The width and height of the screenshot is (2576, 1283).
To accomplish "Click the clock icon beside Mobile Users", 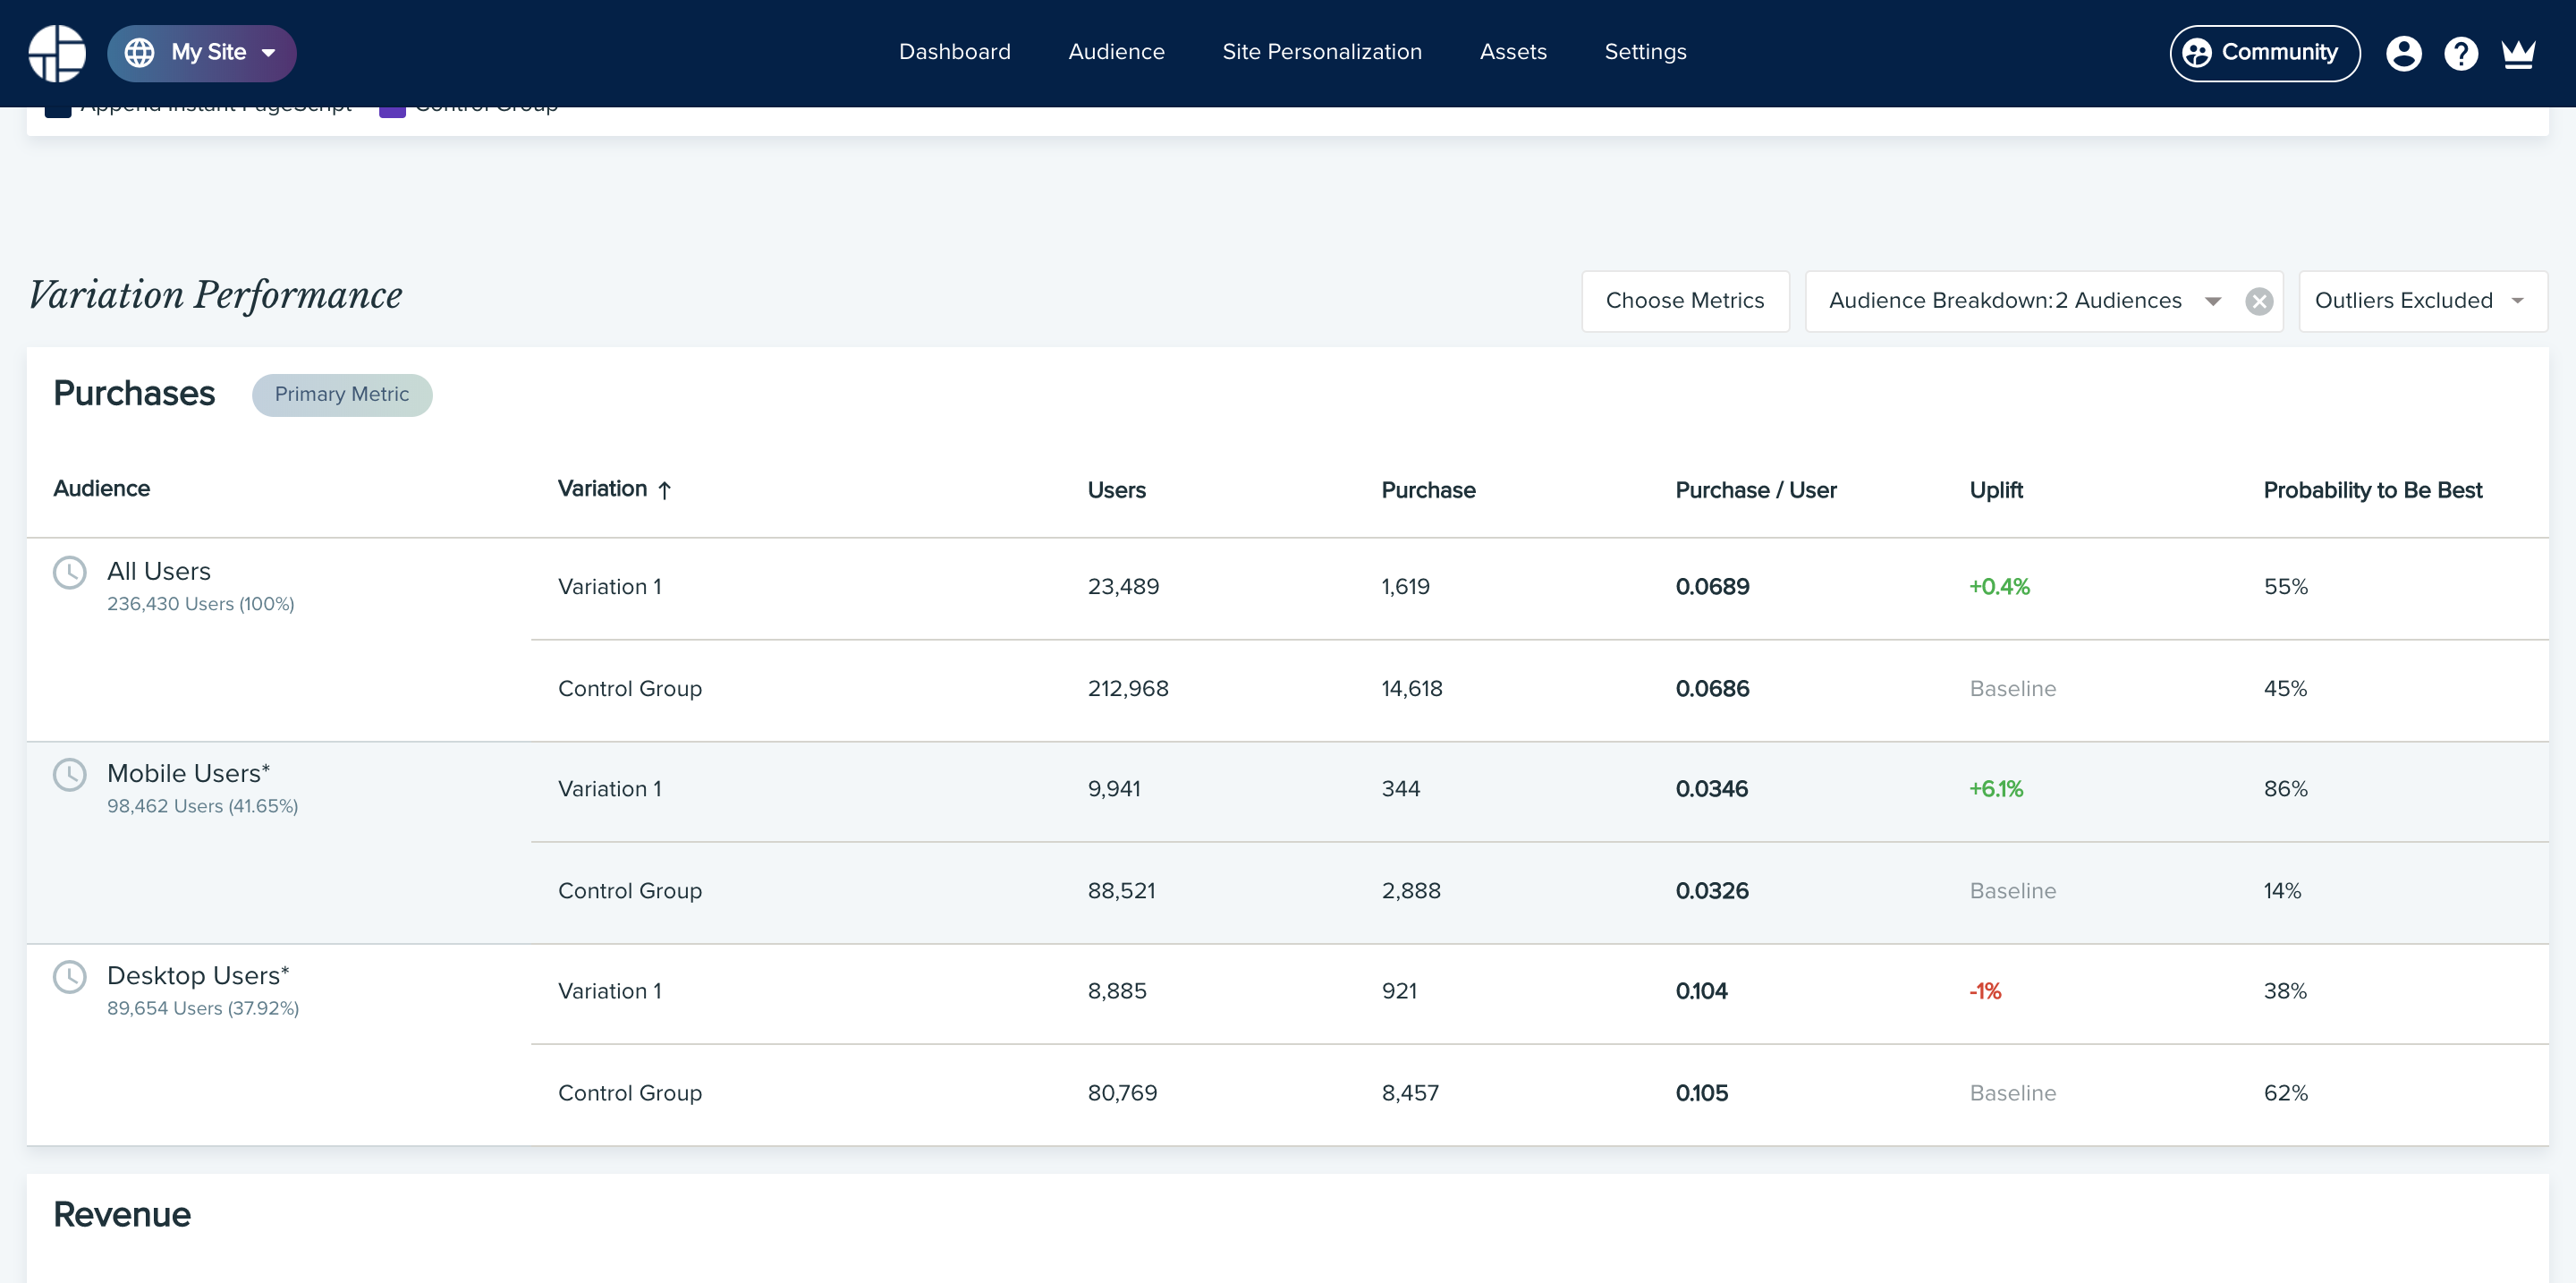I will pyautogui.click(x=70, y=775).
